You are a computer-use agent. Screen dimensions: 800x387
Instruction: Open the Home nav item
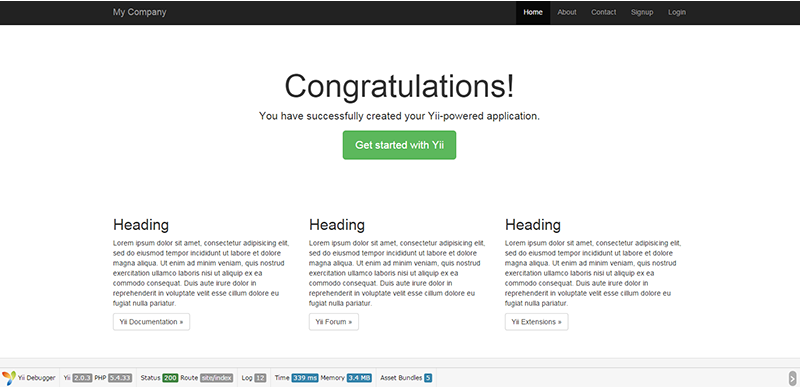[x=533, y=12]
